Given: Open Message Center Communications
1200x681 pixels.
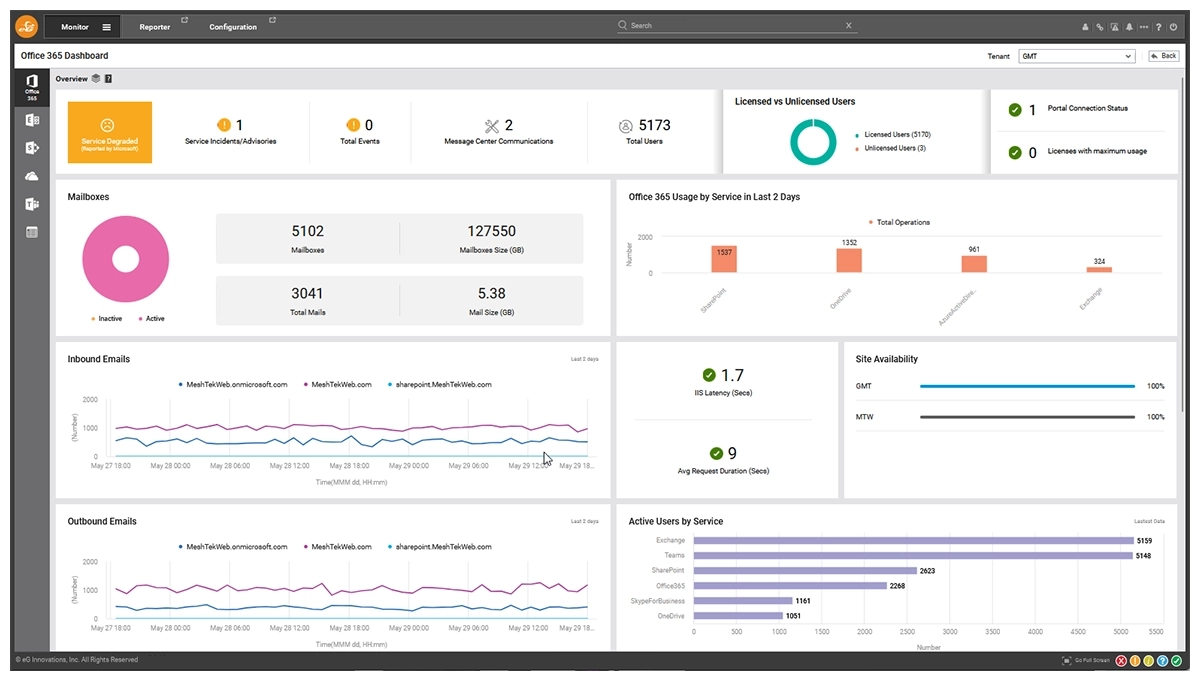Looking at the screenshot, I should point(499,131).
